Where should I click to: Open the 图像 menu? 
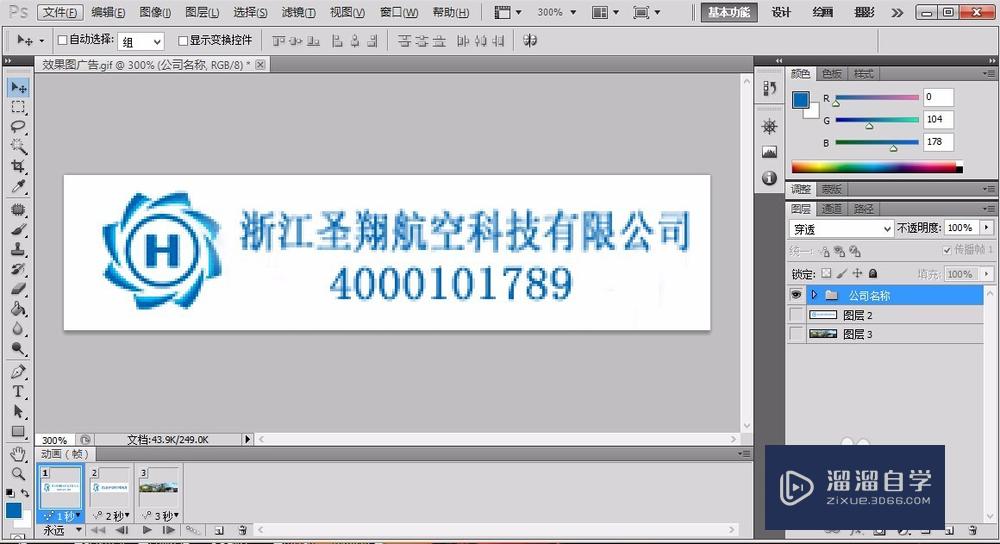coord(155,12)
